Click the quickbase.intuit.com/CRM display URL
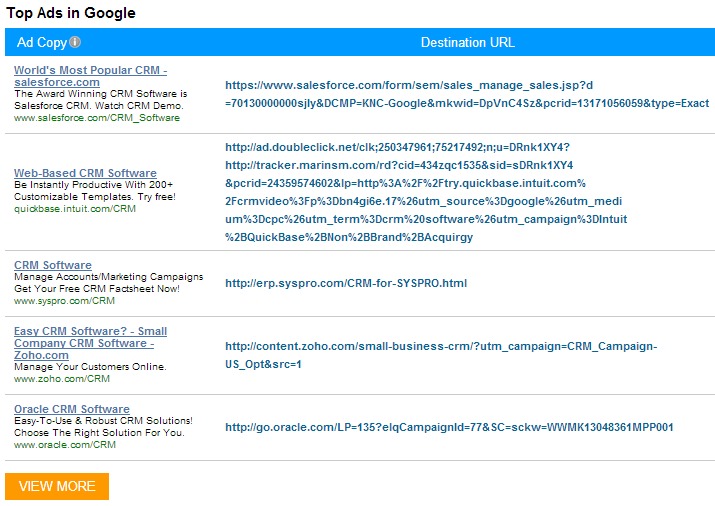This screenshot has width=715, height=506. coord(74,209)
